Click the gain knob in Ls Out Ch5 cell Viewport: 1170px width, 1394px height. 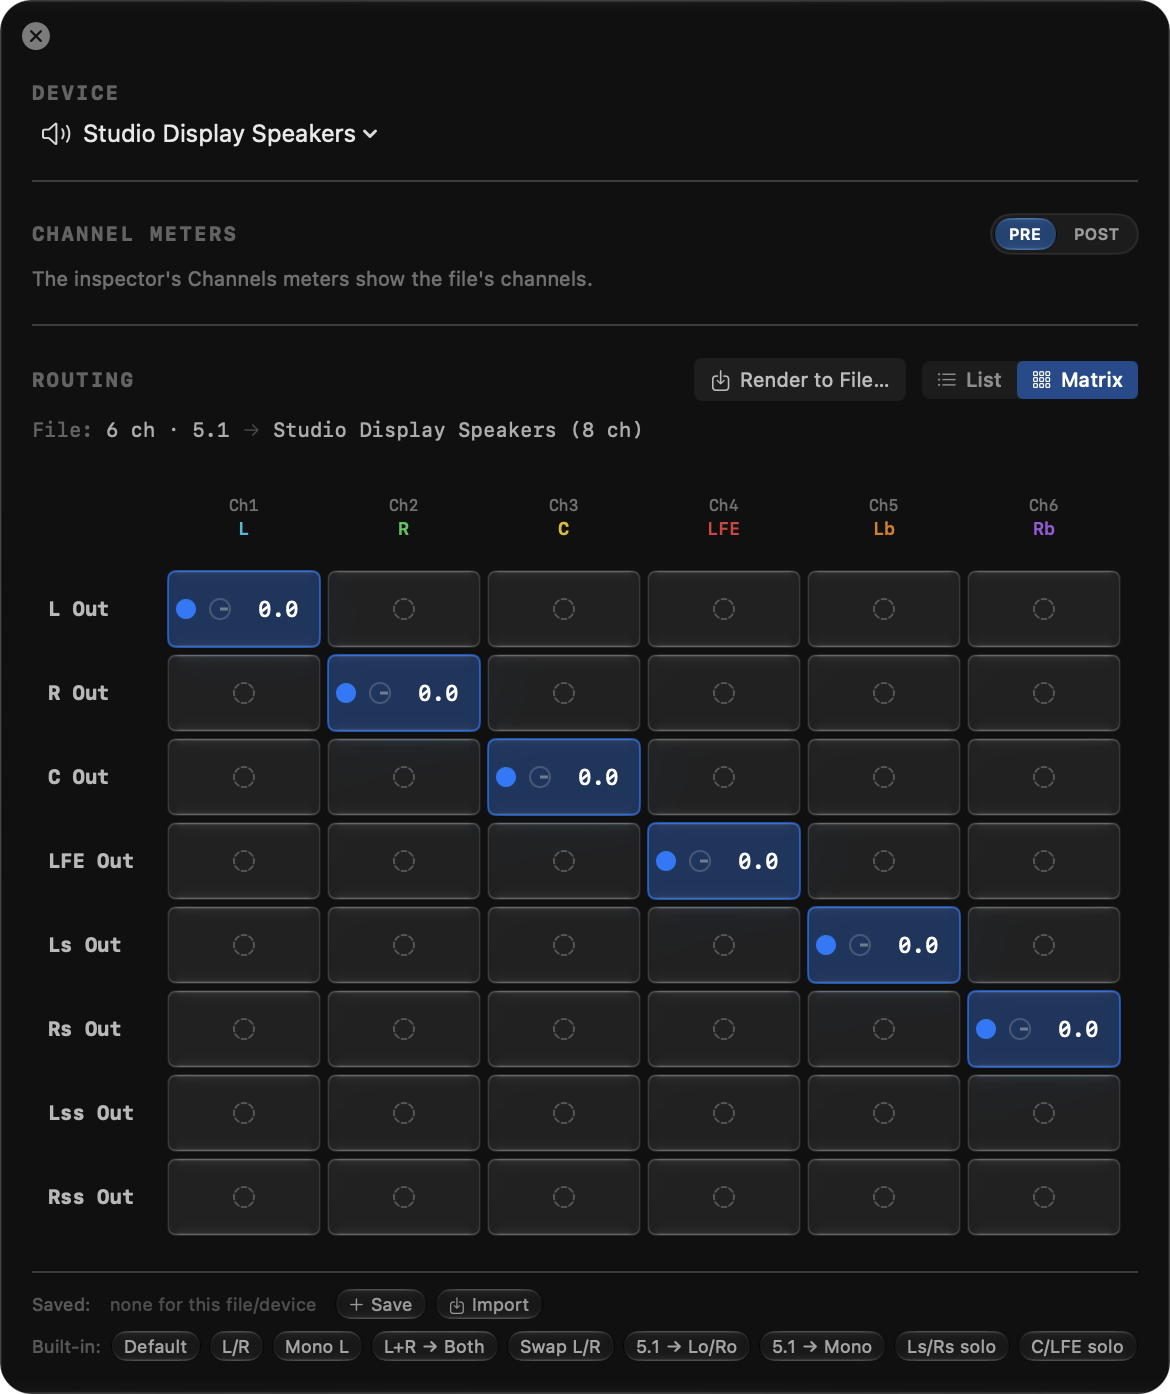[x=860, y=945]
